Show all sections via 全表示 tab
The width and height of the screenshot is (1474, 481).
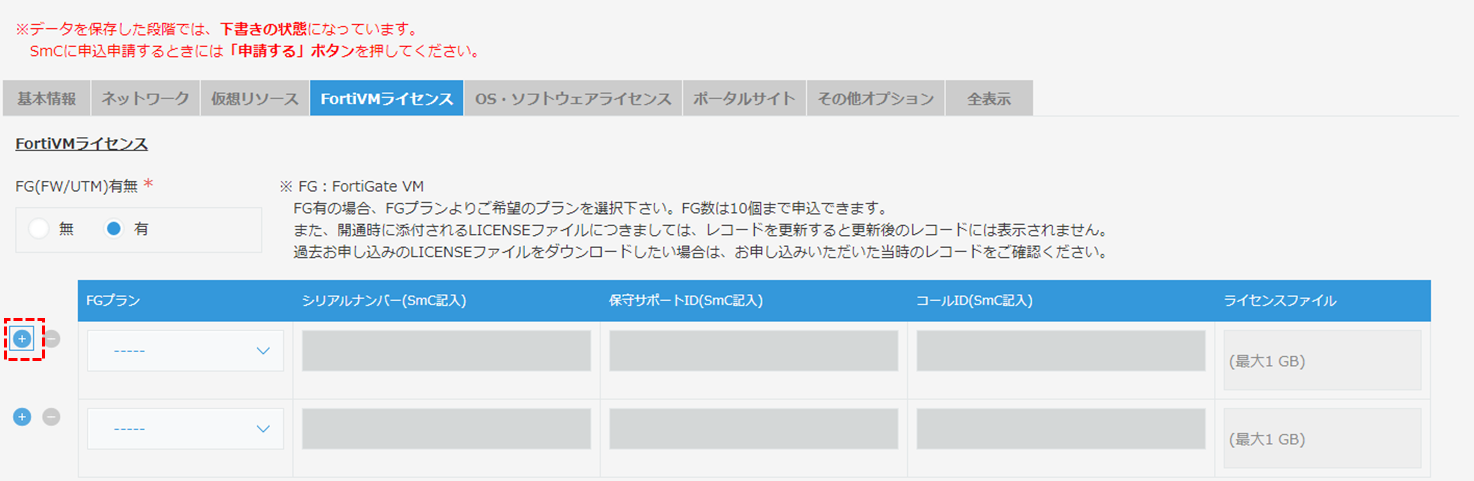click(x=989, y=98)
